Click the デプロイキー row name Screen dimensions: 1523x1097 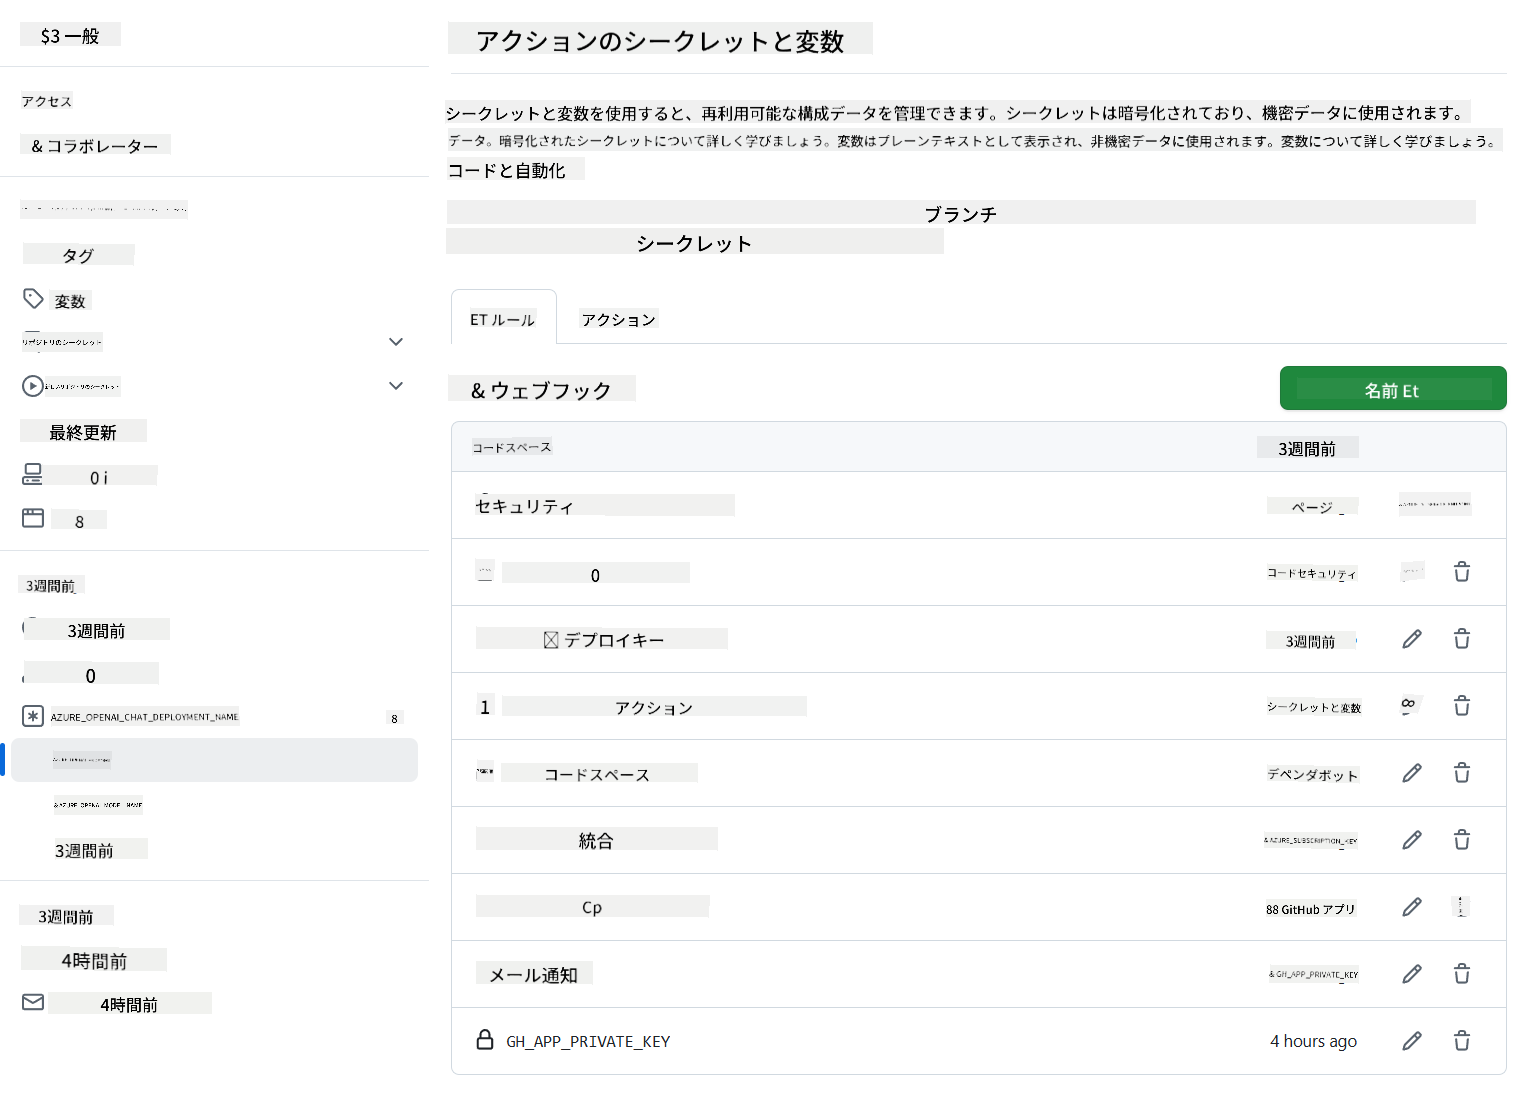point(614,639)
